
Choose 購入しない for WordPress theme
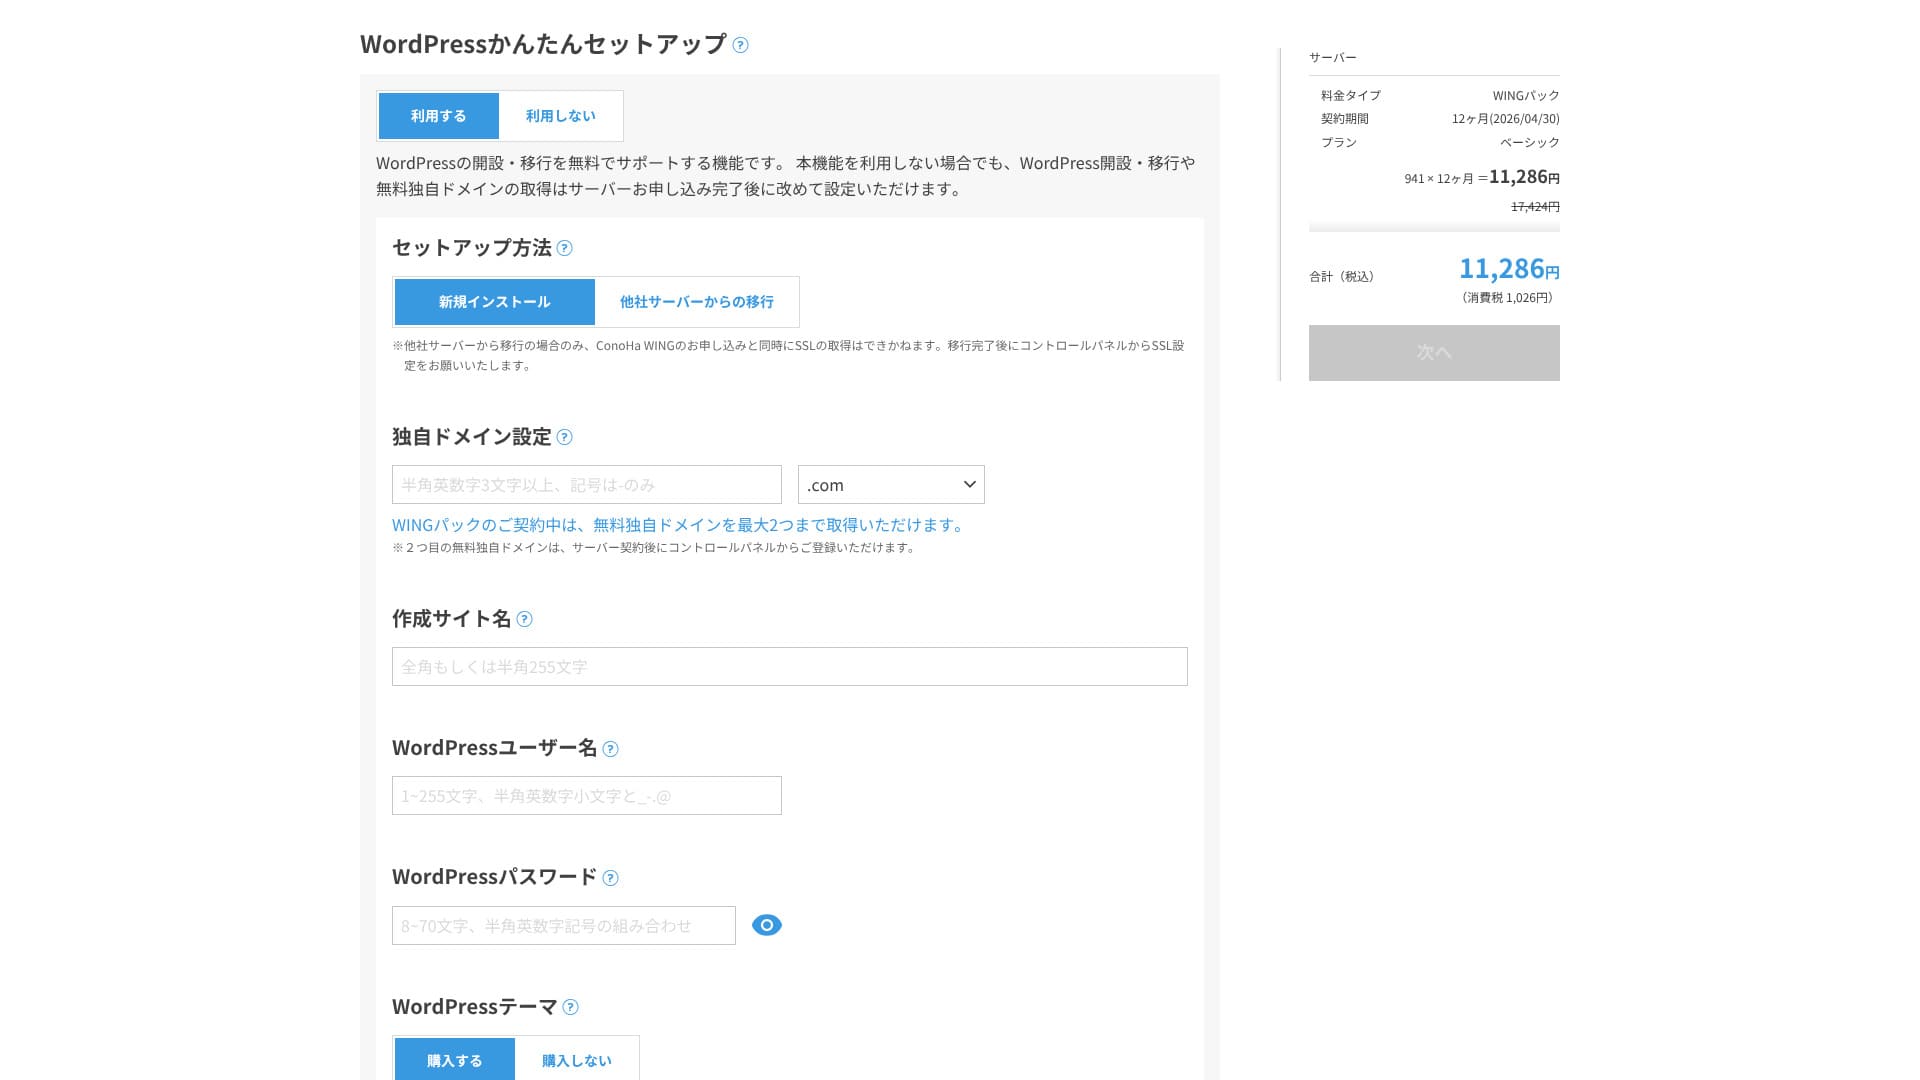tap(576, 1060)
